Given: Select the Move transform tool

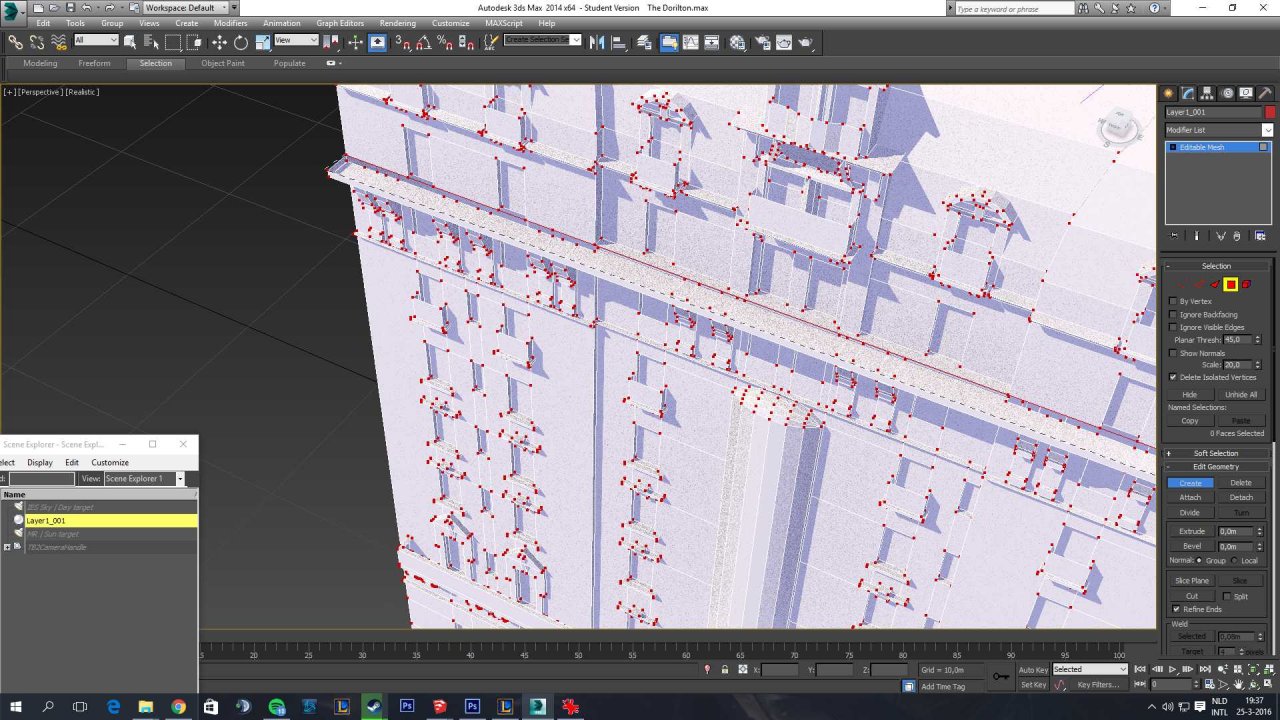Looking at the screenshot, I should click(x=219, y=42).
